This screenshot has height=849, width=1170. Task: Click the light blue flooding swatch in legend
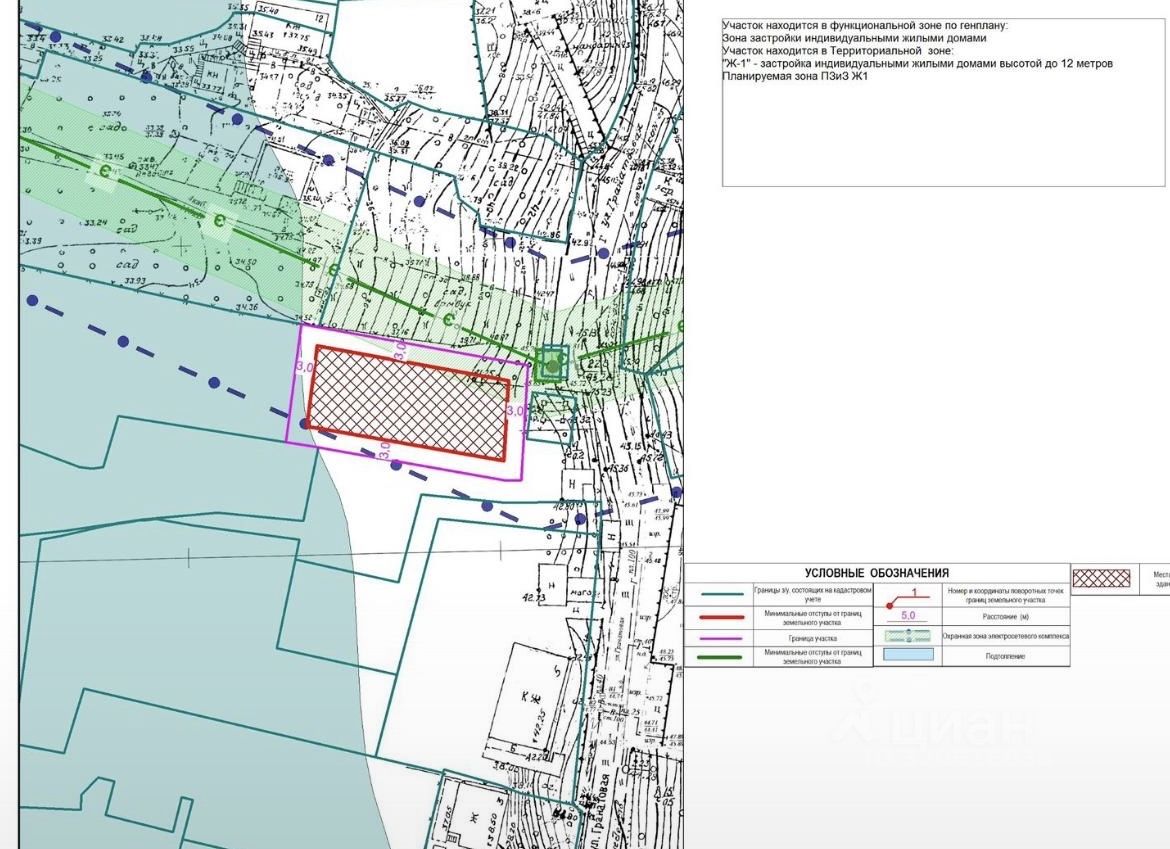(908, 655)
